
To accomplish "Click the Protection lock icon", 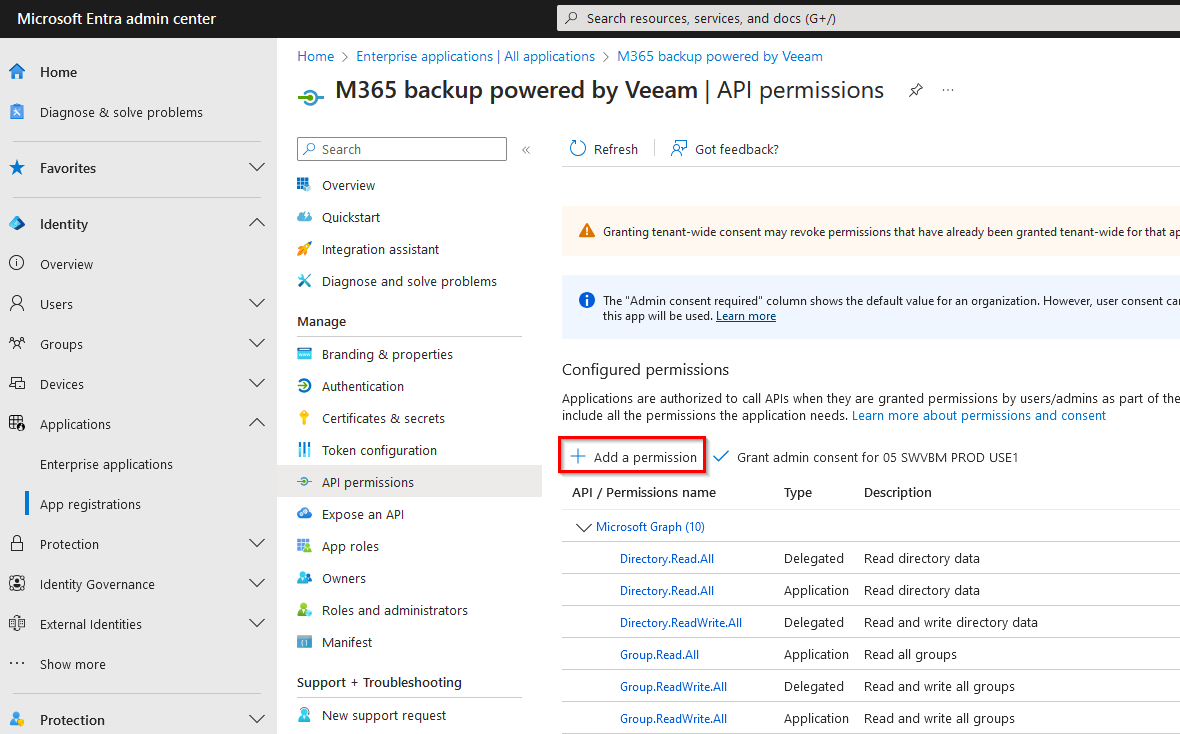I will click(17, 544).
